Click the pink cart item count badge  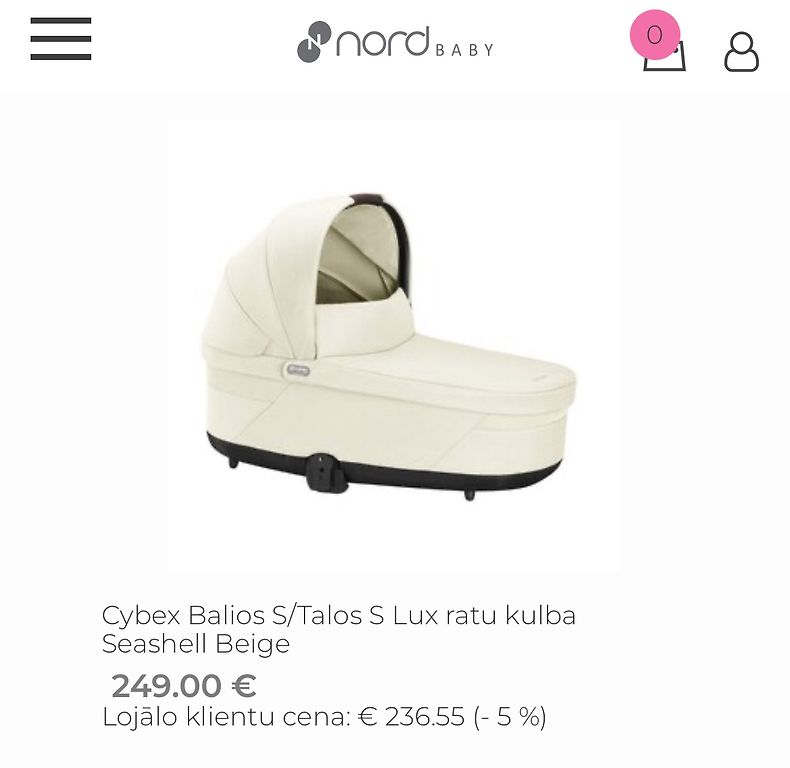(655, 35)
